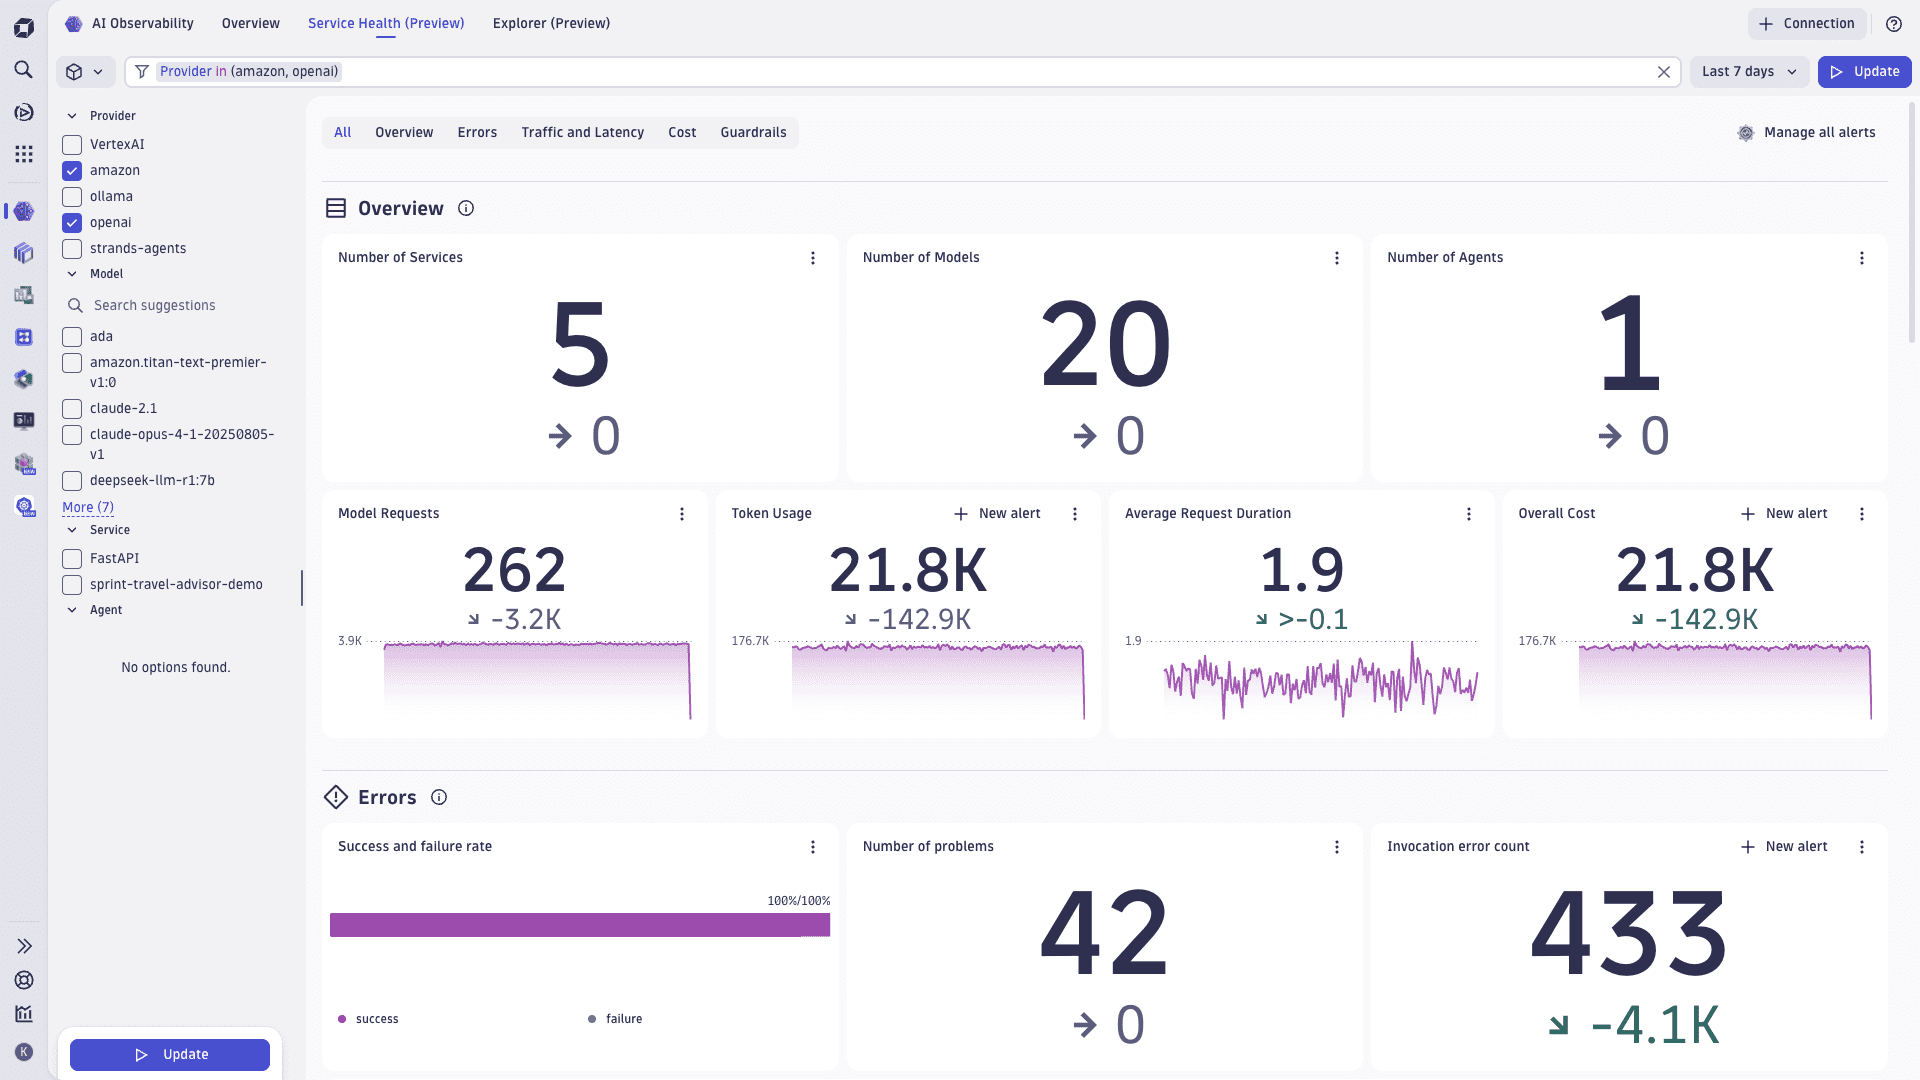Viewport: 1920px width, 1080px height.
Task: Open the search magnifier in the left rail
Action: [x=23, y=71]
